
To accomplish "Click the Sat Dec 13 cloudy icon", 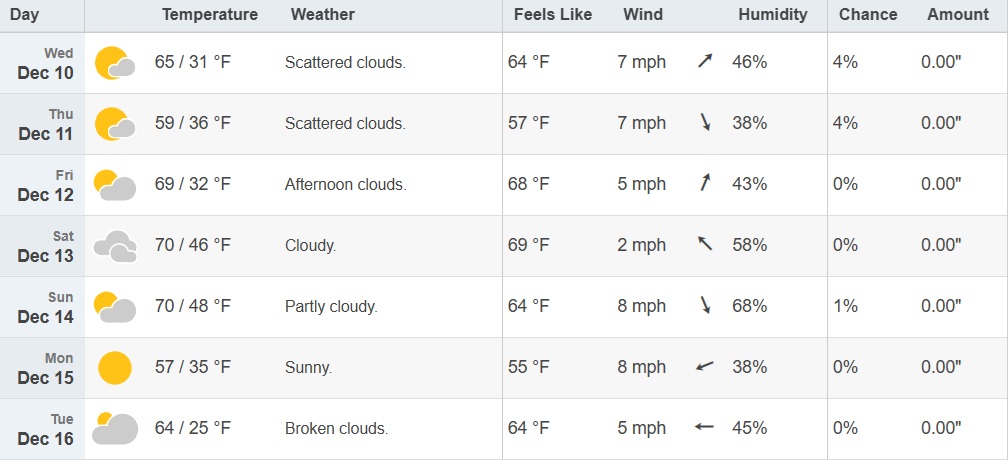I will pos(115,246).
